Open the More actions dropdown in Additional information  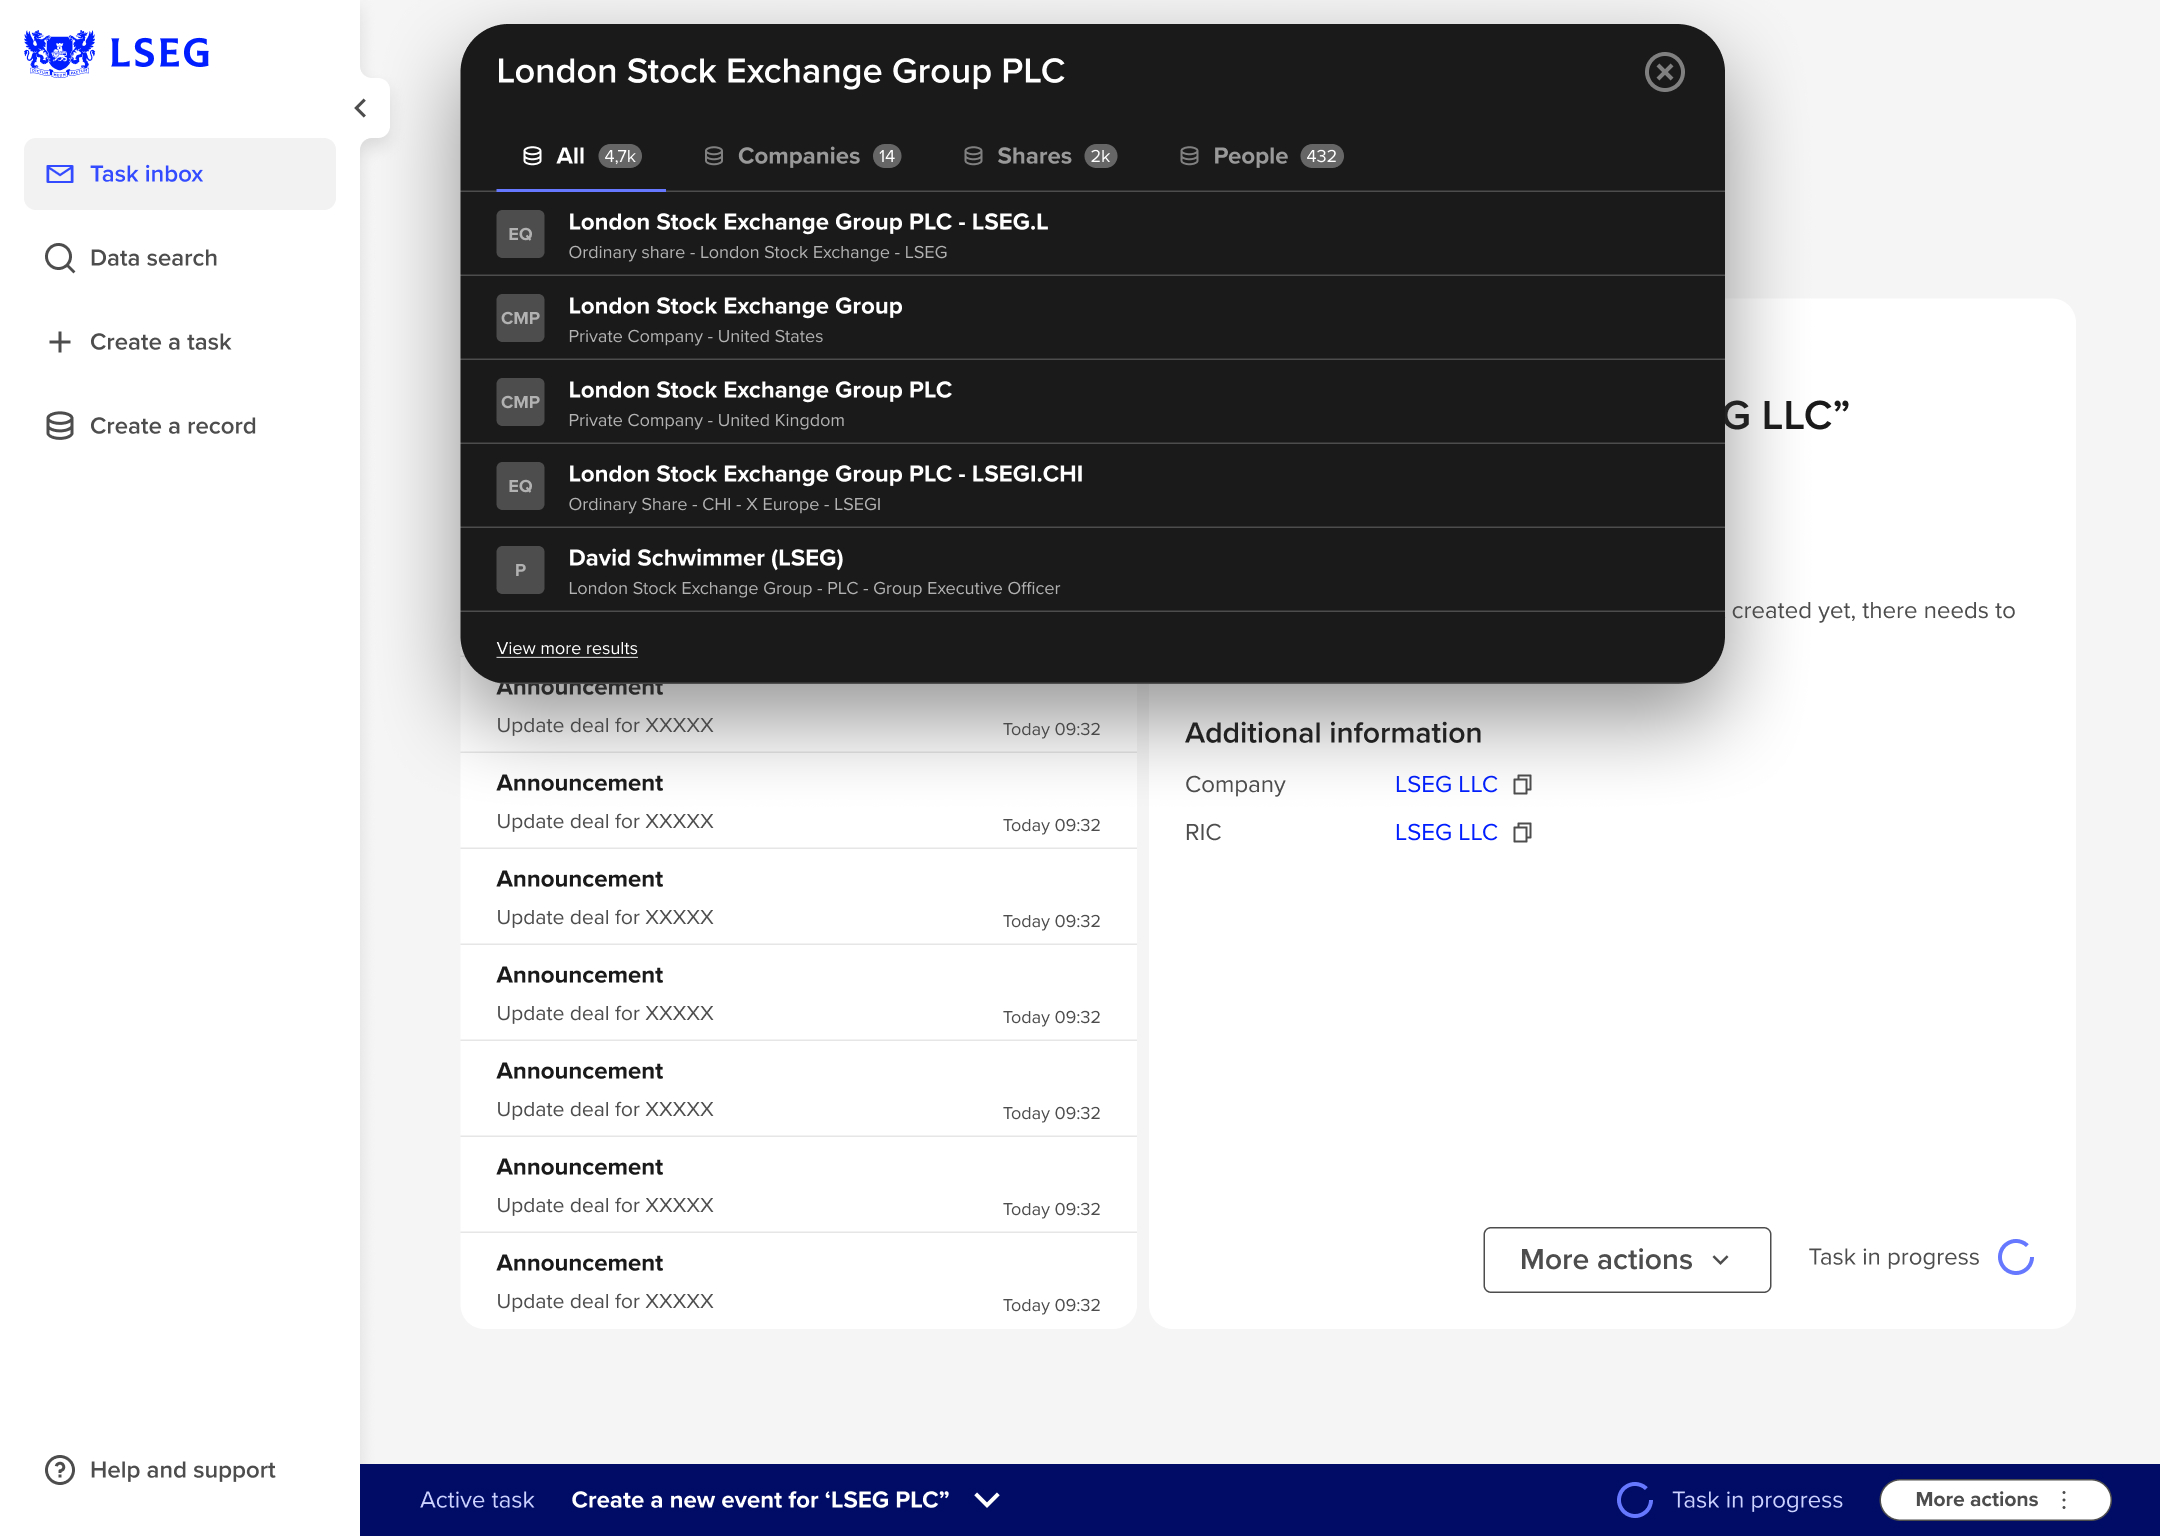coord(1625,1259)
